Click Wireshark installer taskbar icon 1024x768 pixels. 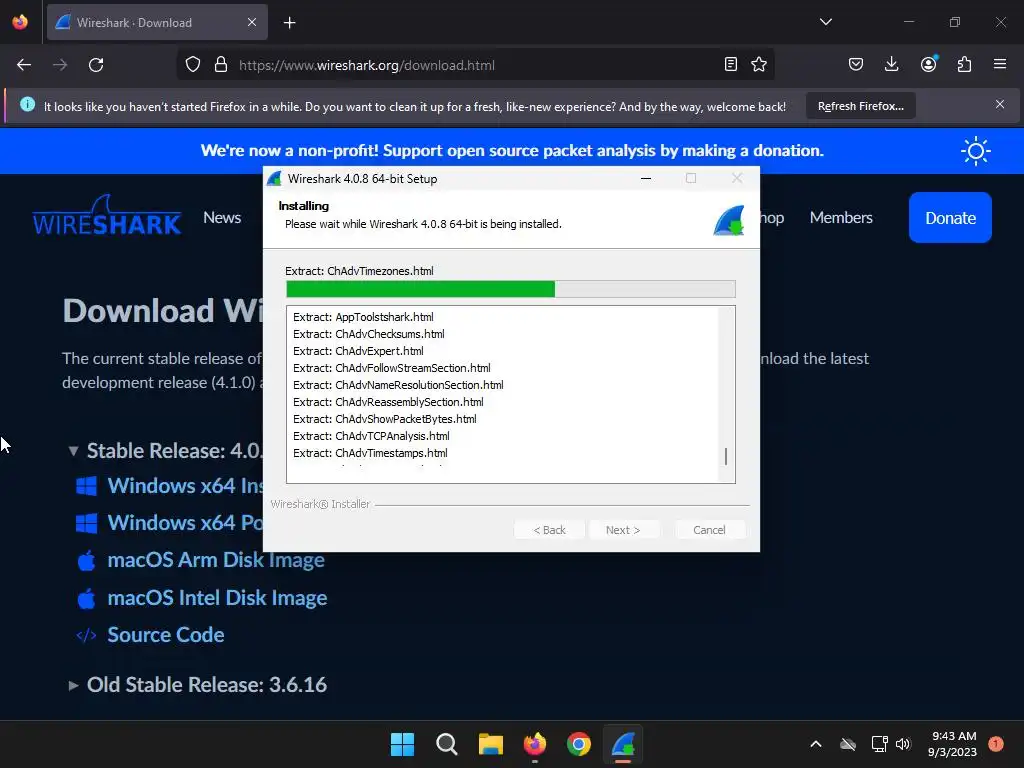pyautogui.click(x=623, y=744)
